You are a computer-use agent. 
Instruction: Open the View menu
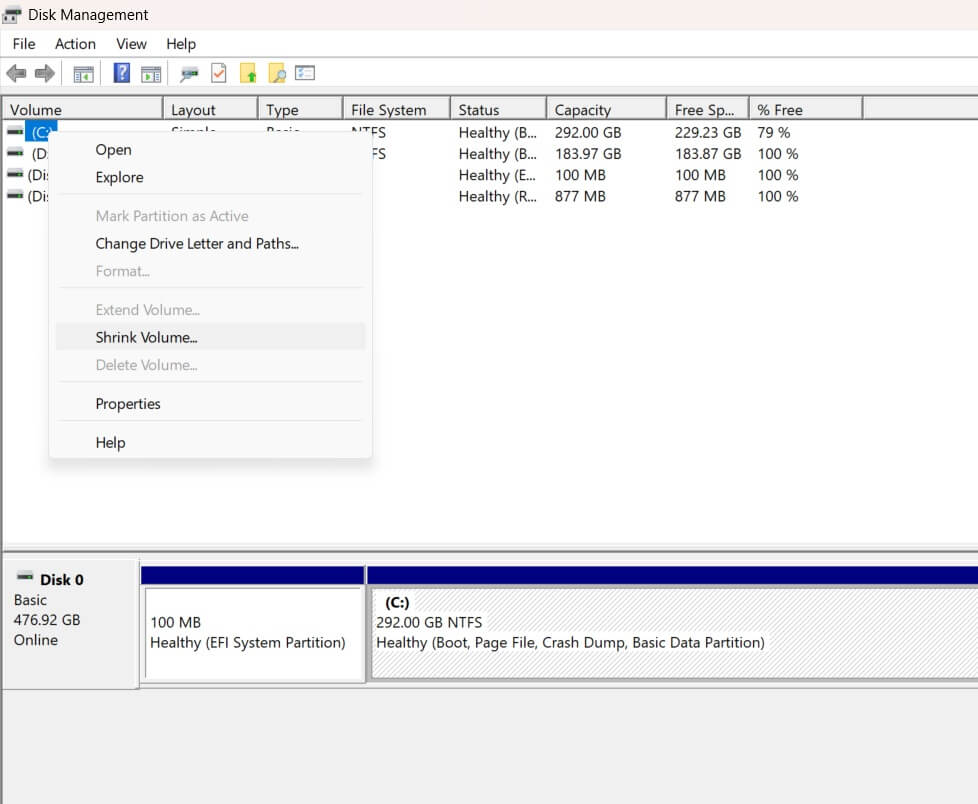click(131, 44)
